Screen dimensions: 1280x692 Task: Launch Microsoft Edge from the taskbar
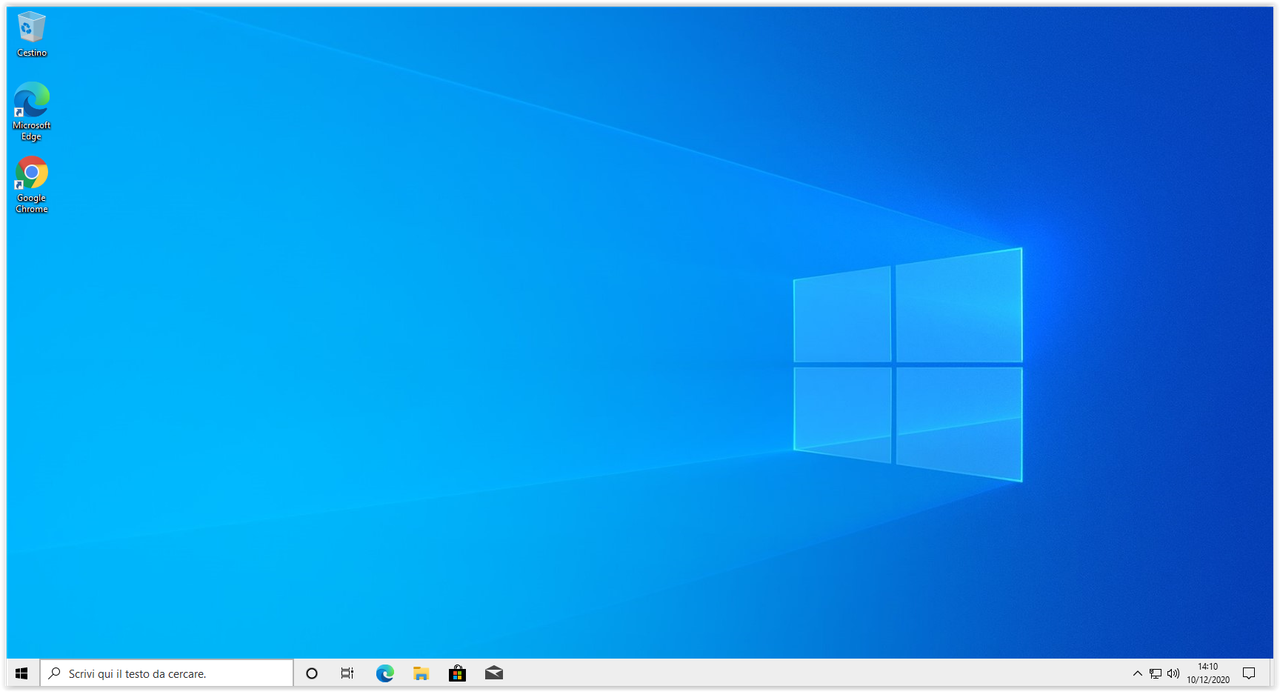[x=385, y=674]
